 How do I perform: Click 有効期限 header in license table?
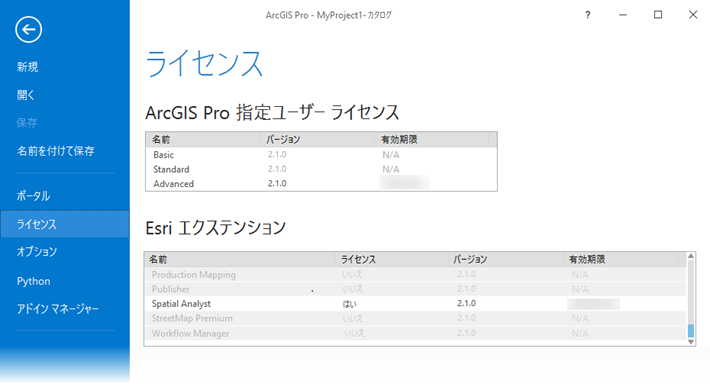[399, 139]
